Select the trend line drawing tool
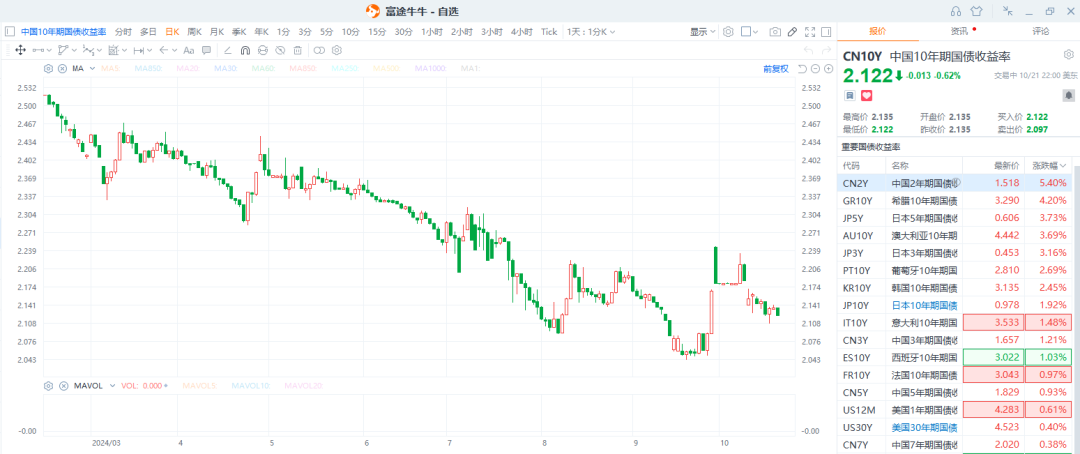This screenshot has width=1080, height=454. tap(40, 50)
